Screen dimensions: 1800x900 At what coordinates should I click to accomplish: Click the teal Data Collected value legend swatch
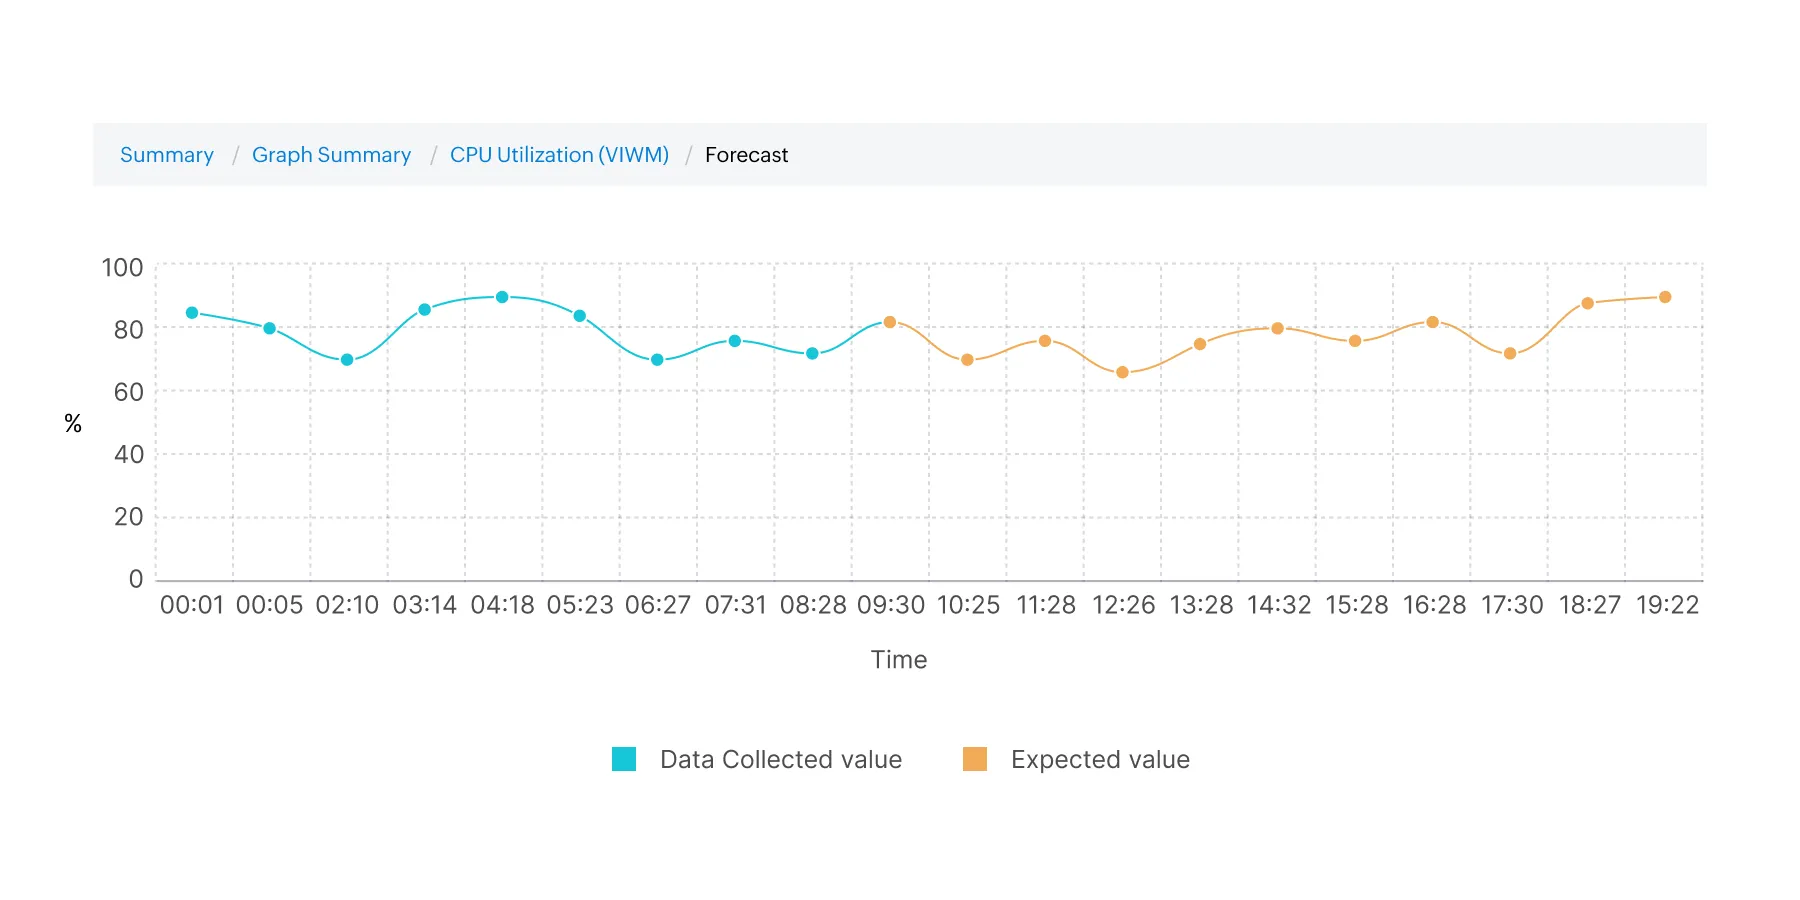coord(623,759)
